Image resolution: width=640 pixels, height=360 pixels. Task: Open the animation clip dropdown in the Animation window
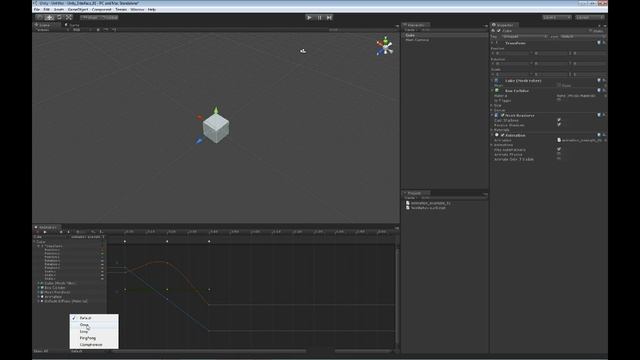(88, 237)
